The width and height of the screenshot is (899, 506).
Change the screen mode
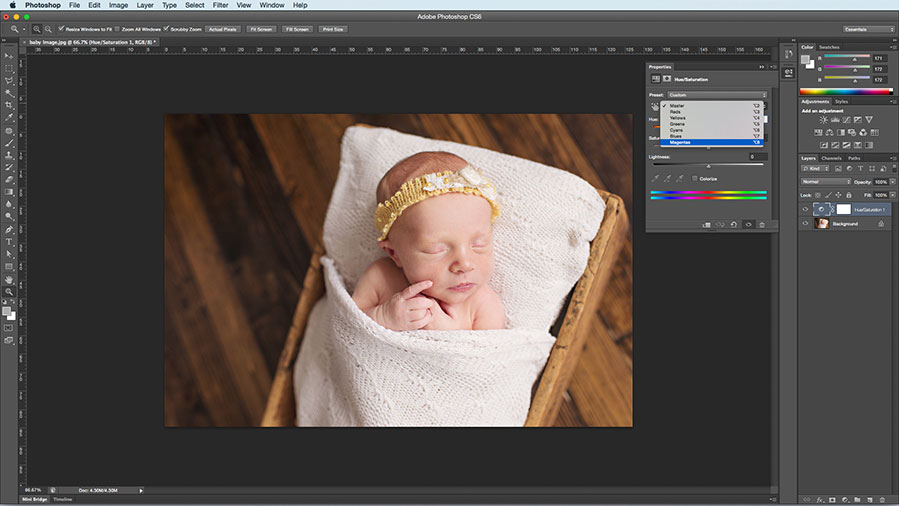(9, 340)
